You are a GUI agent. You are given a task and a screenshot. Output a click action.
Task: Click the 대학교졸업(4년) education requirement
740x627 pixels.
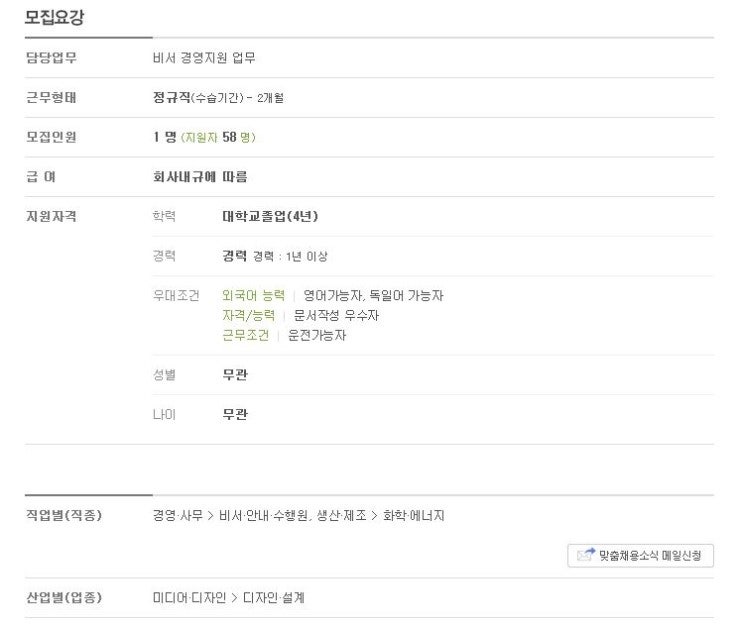click(270, 216)
